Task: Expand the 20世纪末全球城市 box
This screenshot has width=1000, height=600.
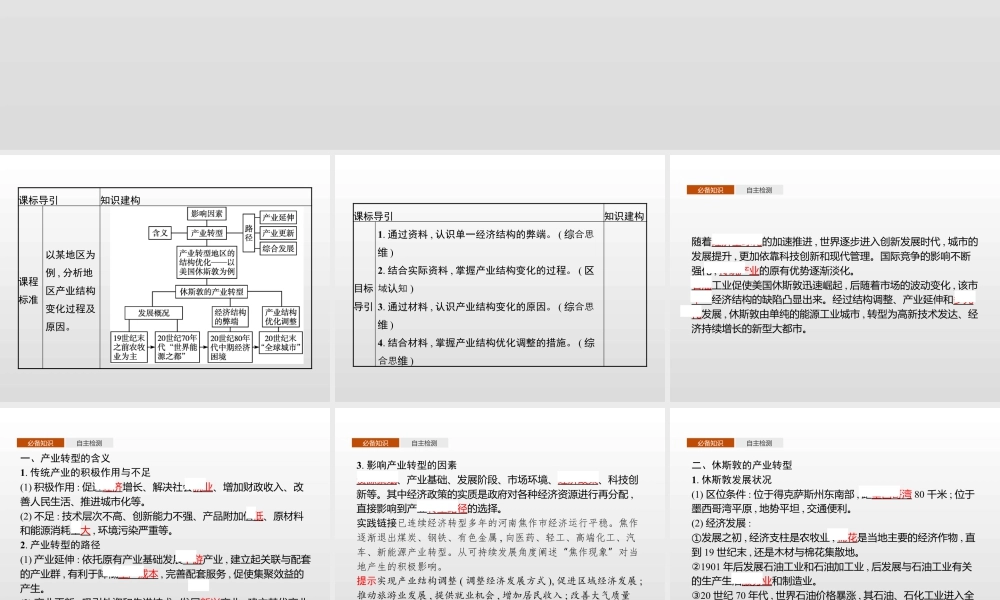Action: [282, 344]
